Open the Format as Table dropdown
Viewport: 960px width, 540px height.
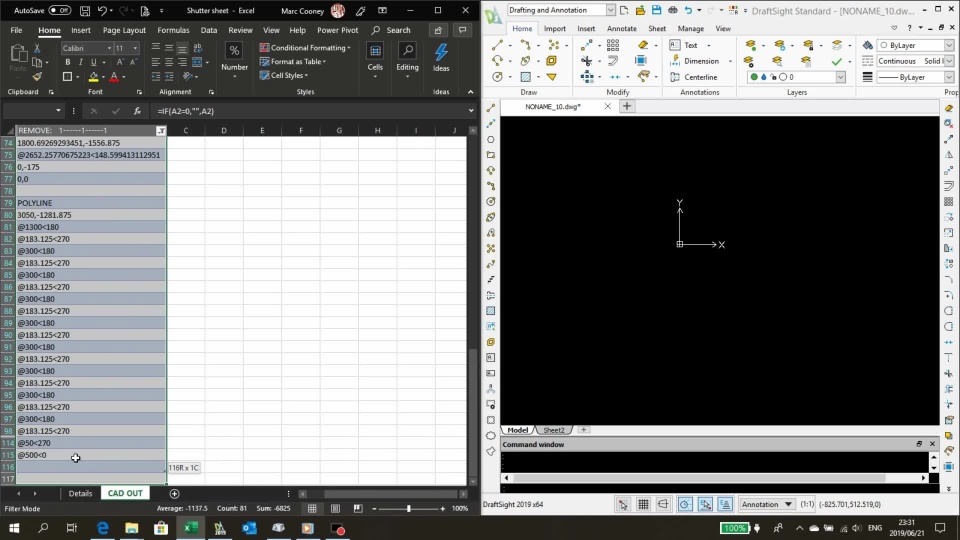[293, 61]
